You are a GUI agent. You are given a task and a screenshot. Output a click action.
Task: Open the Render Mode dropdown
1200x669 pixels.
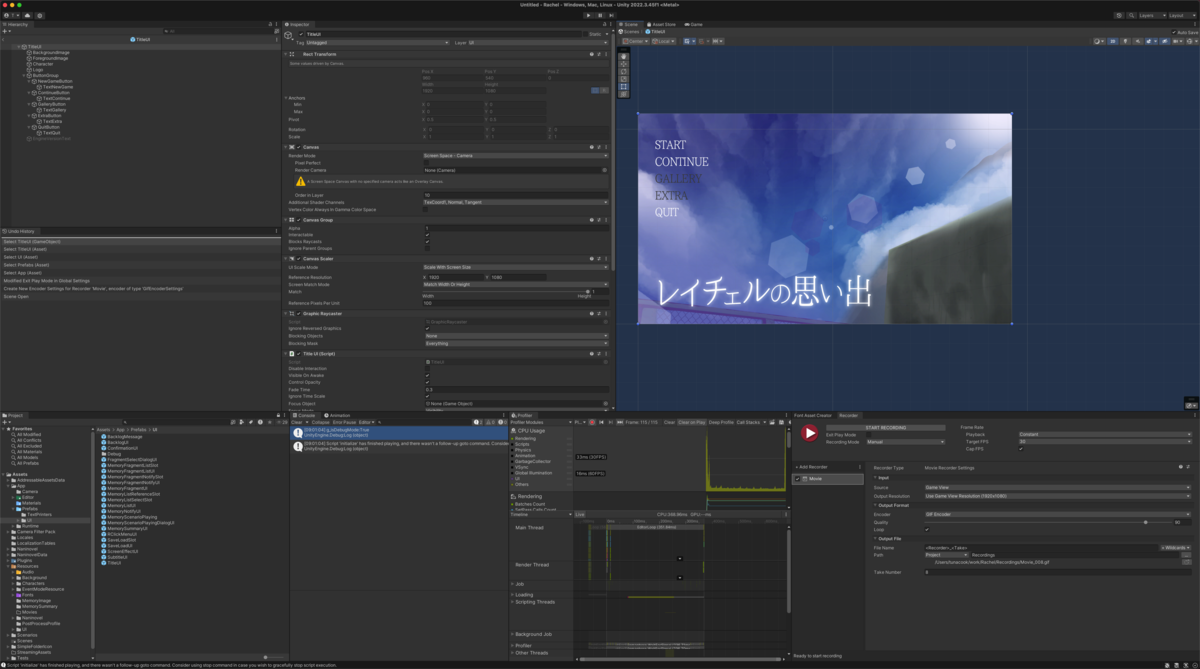pos(515,156)
